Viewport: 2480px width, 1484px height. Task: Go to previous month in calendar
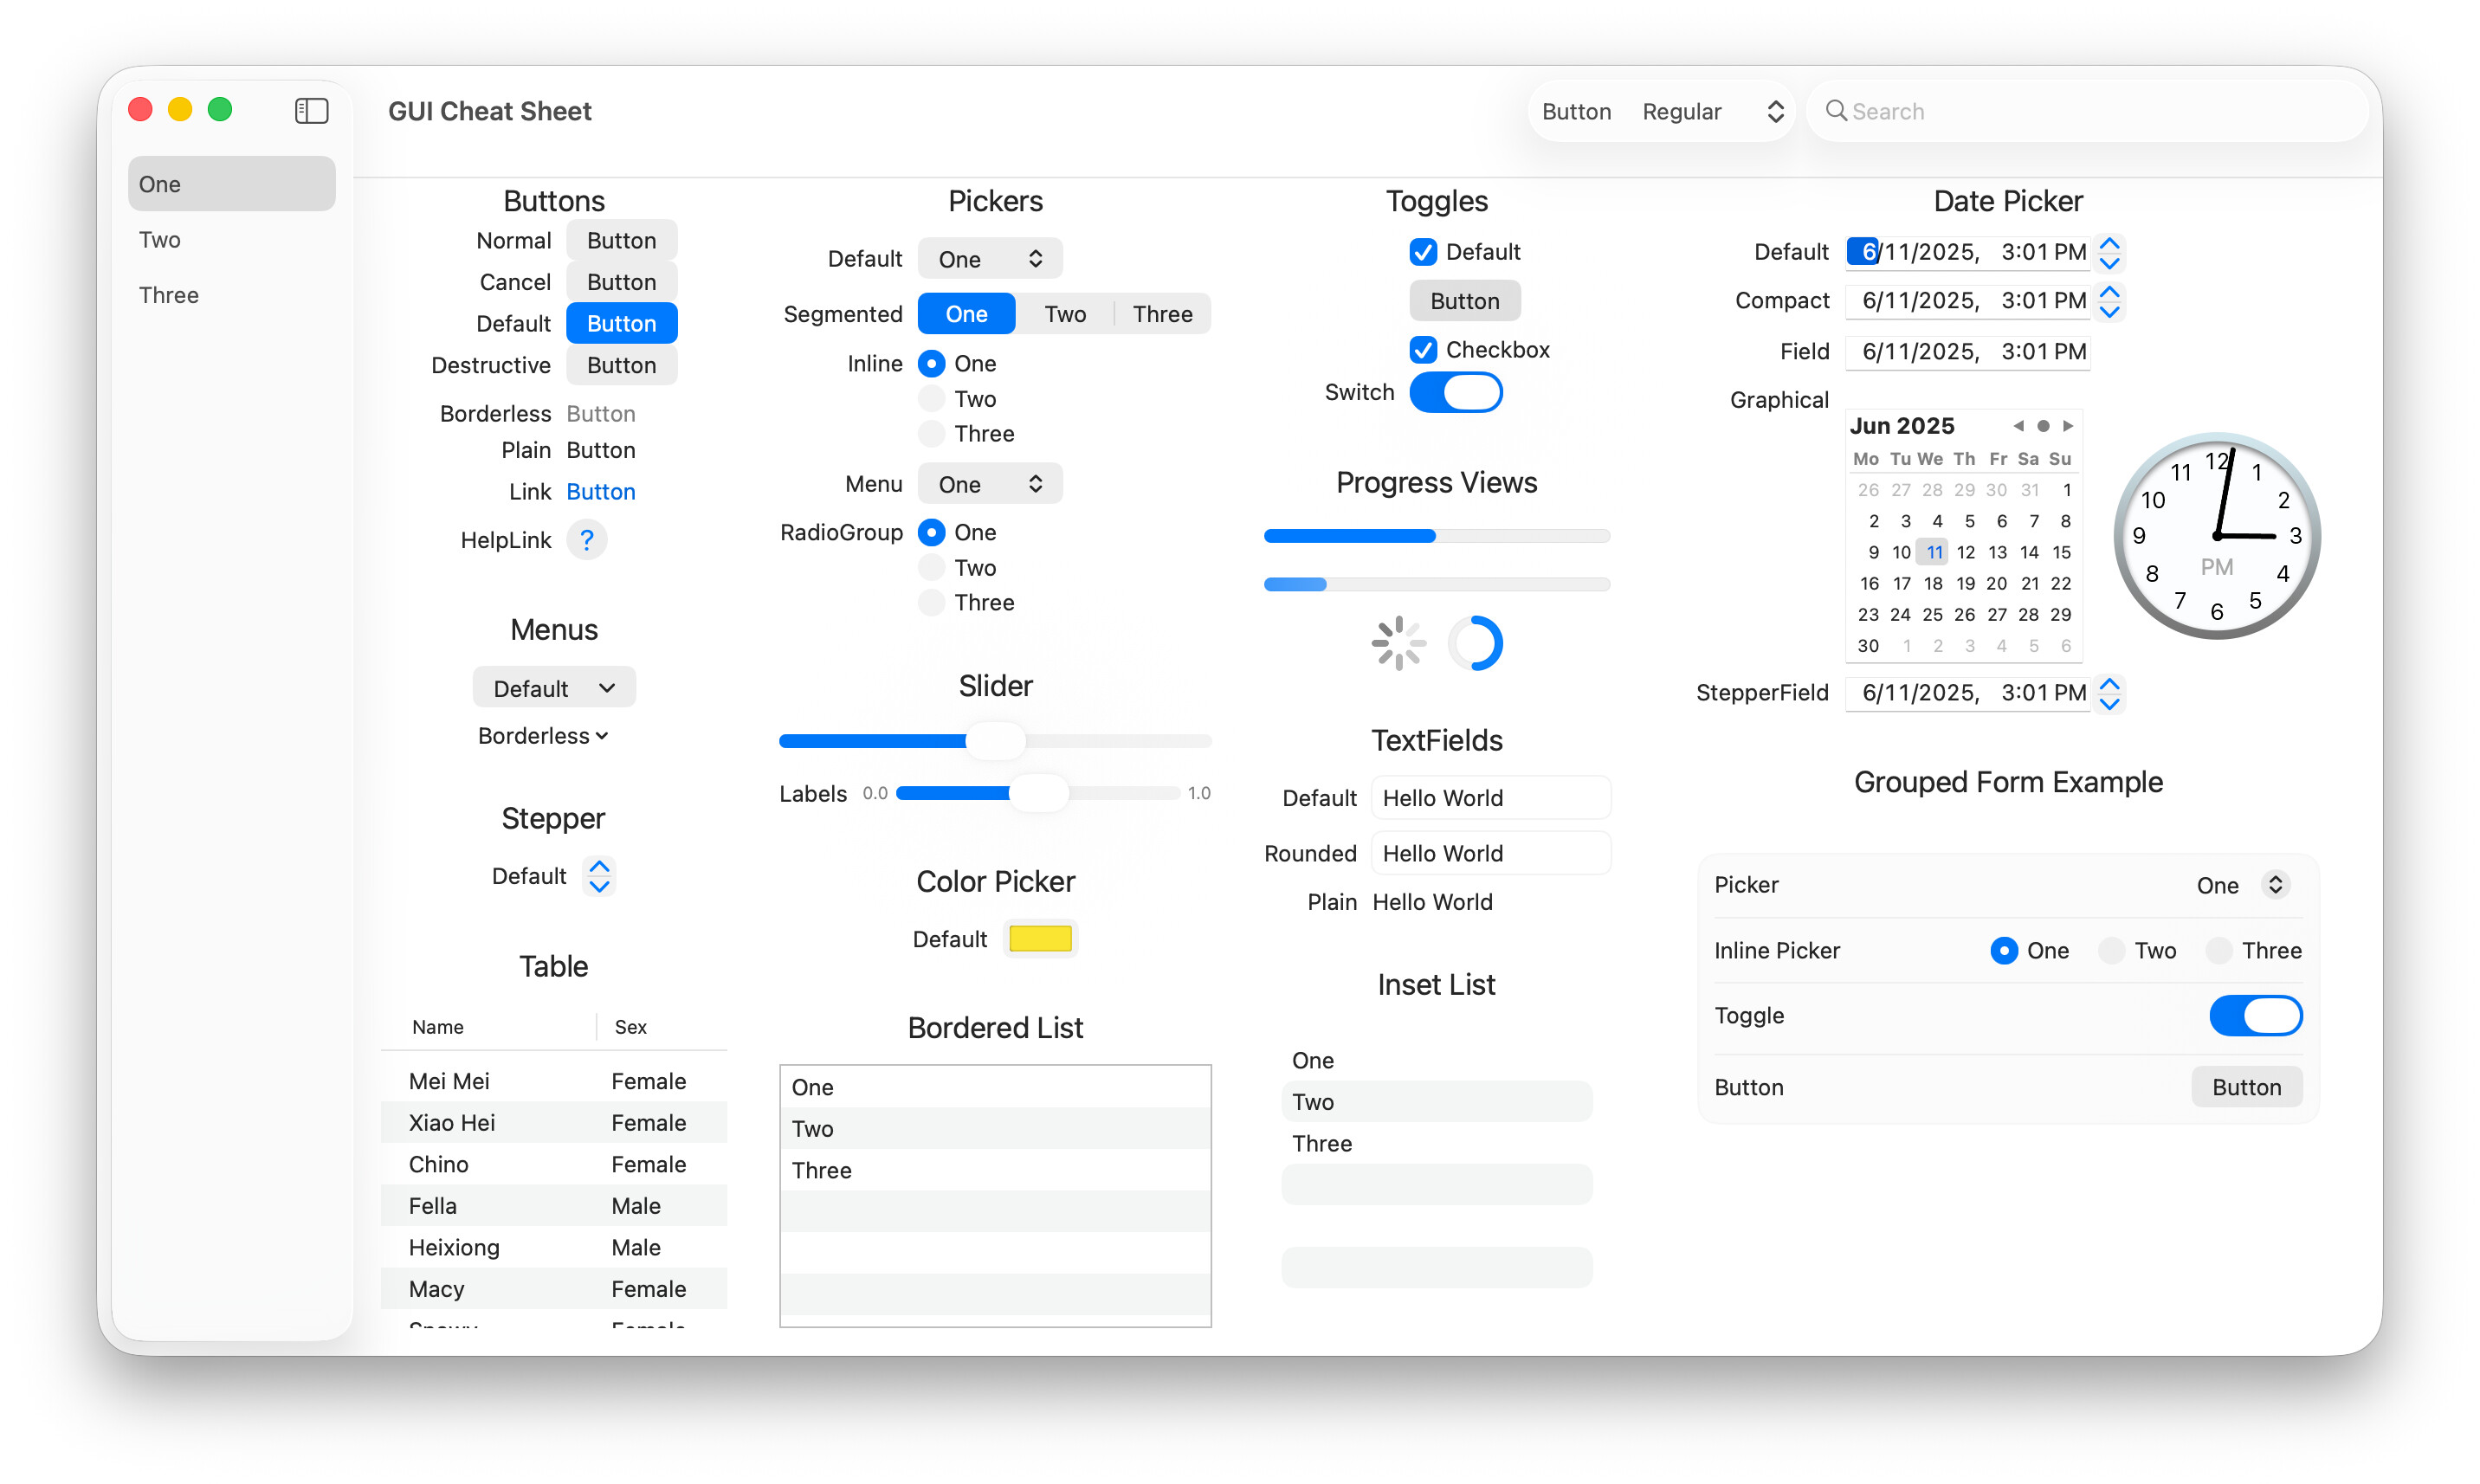(x=2018, y=426)
